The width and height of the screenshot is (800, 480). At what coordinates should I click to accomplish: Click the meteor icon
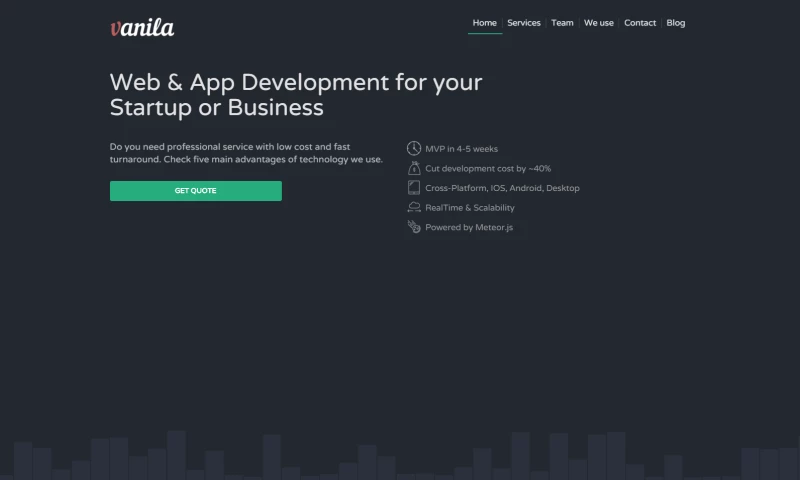point(414,227)
